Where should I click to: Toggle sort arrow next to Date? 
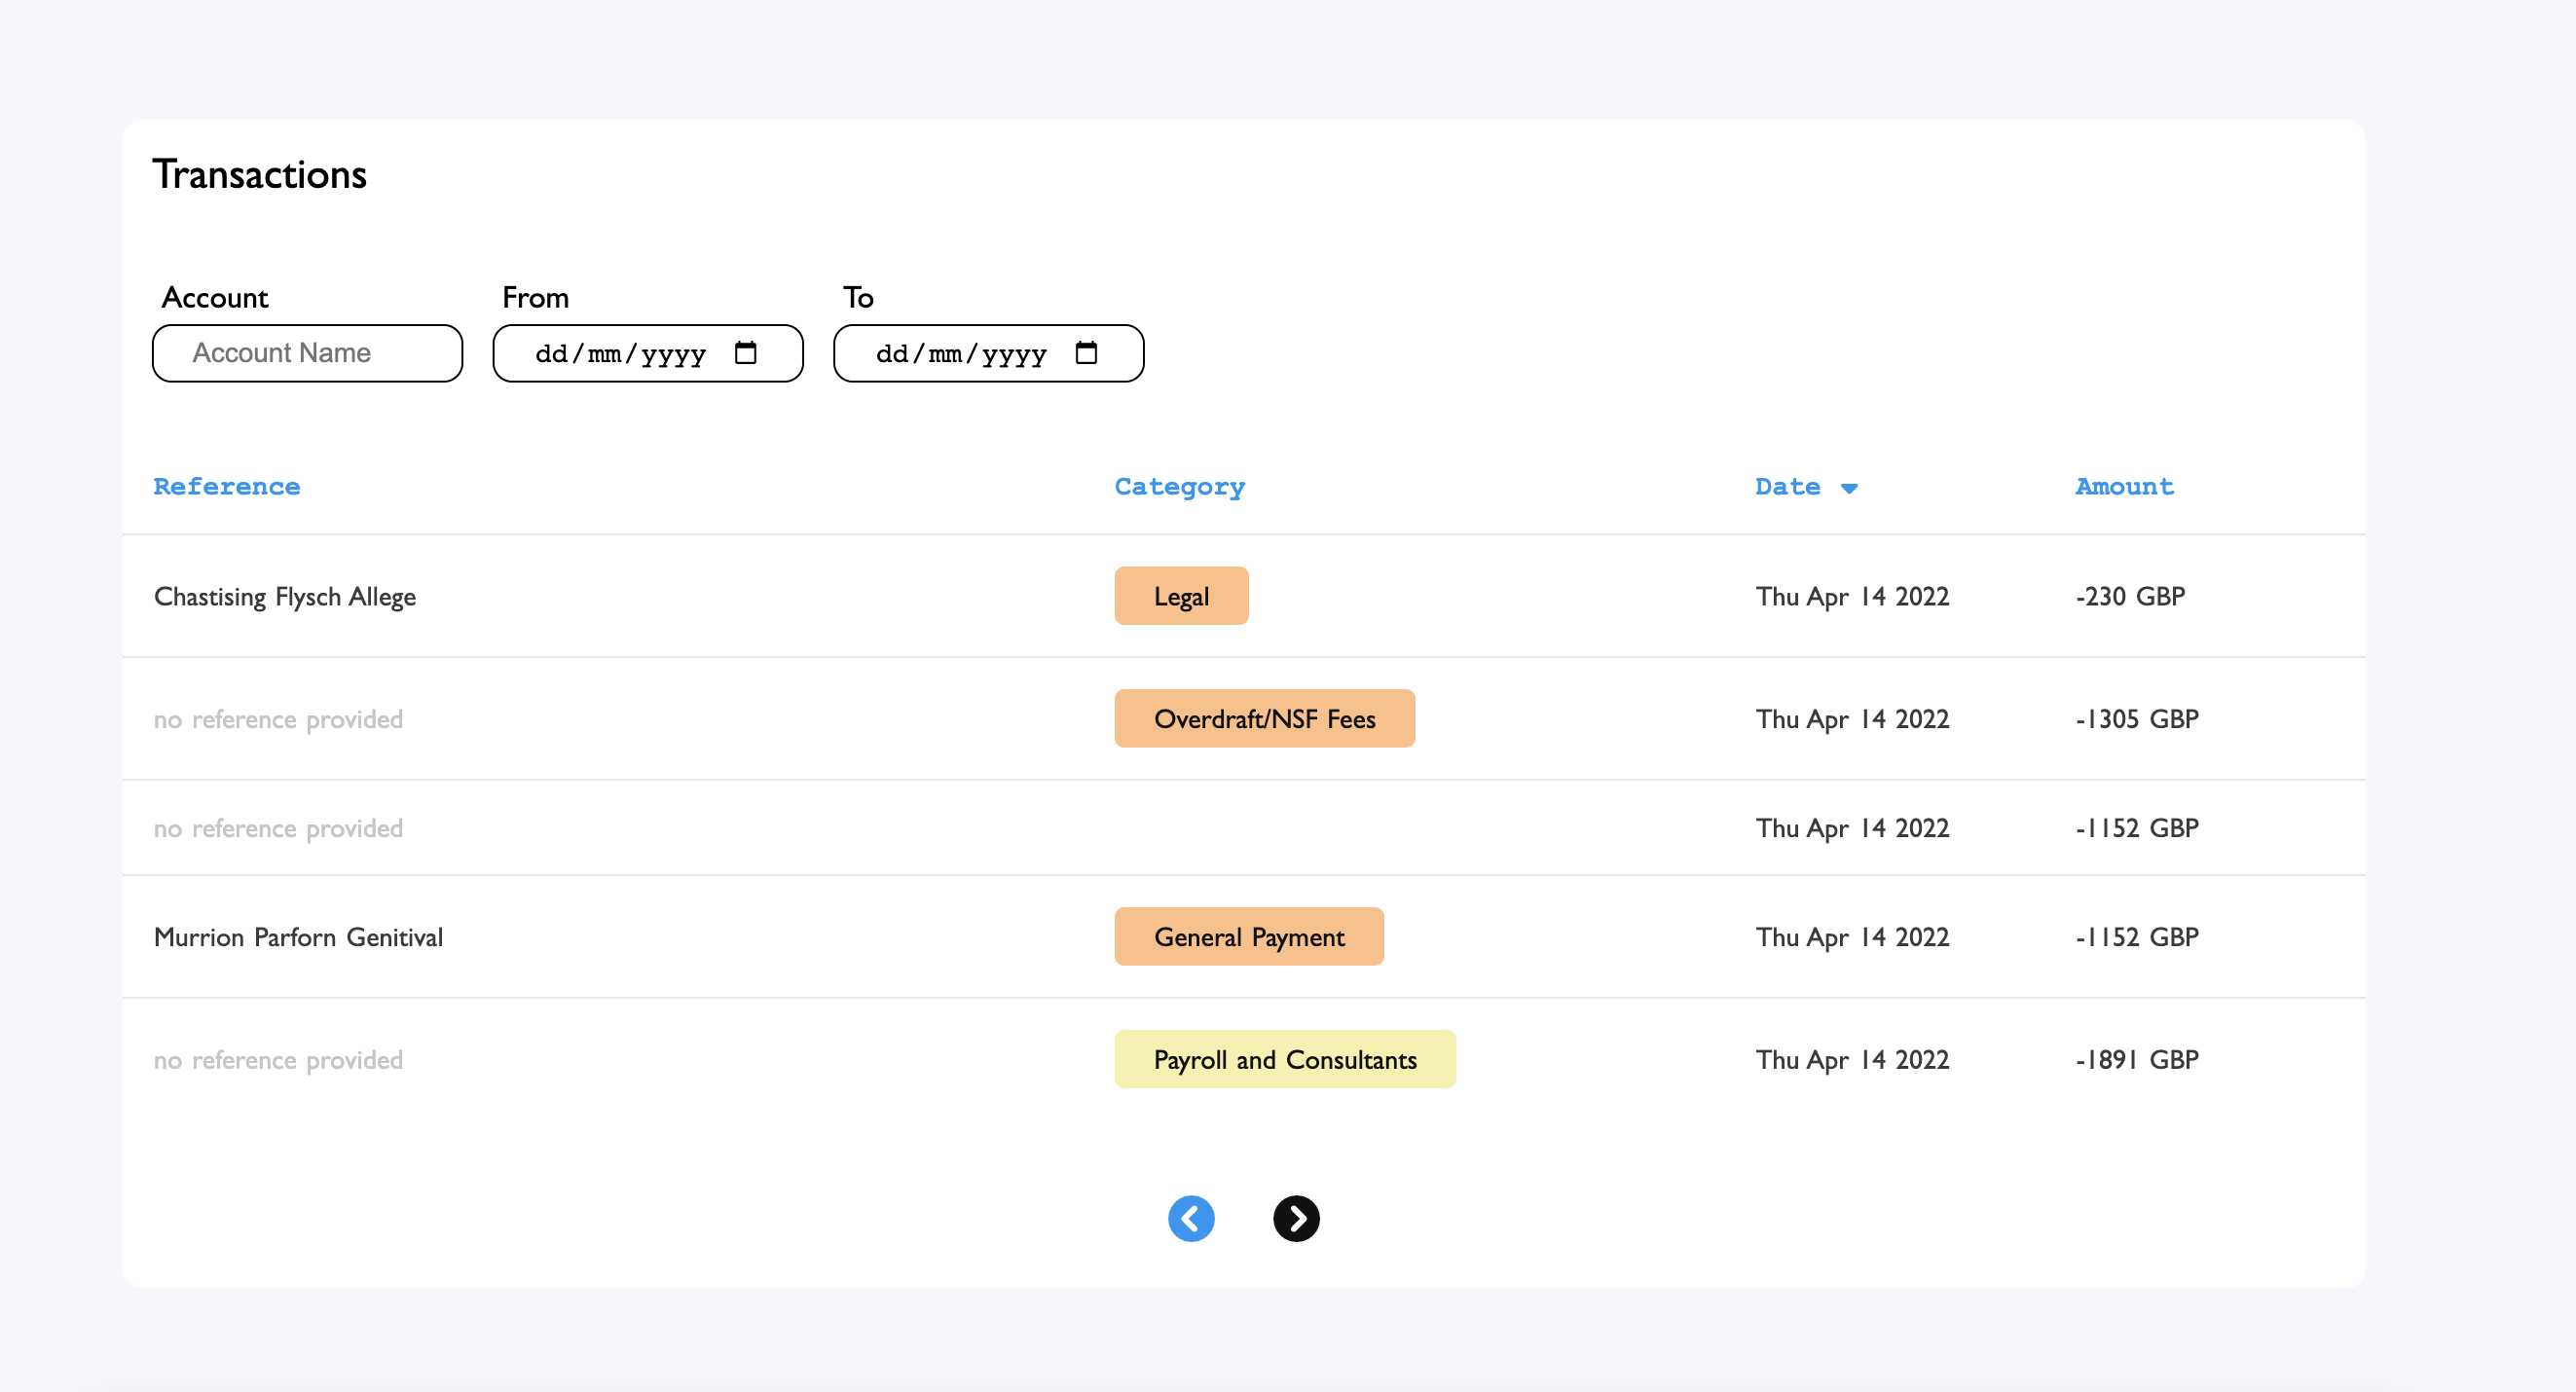tap(1849, 488)
